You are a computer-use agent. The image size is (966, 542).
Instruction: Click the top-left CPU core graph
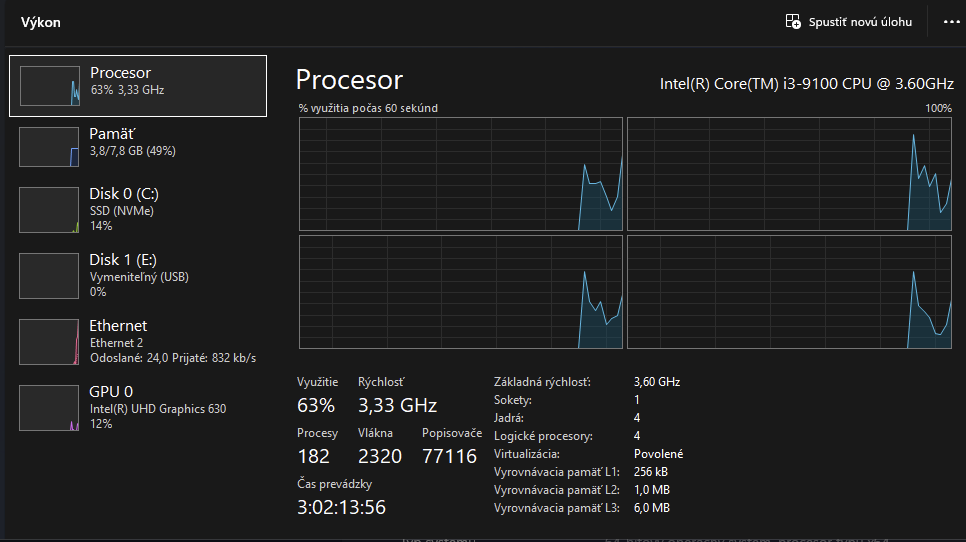[x=461, y=174]
